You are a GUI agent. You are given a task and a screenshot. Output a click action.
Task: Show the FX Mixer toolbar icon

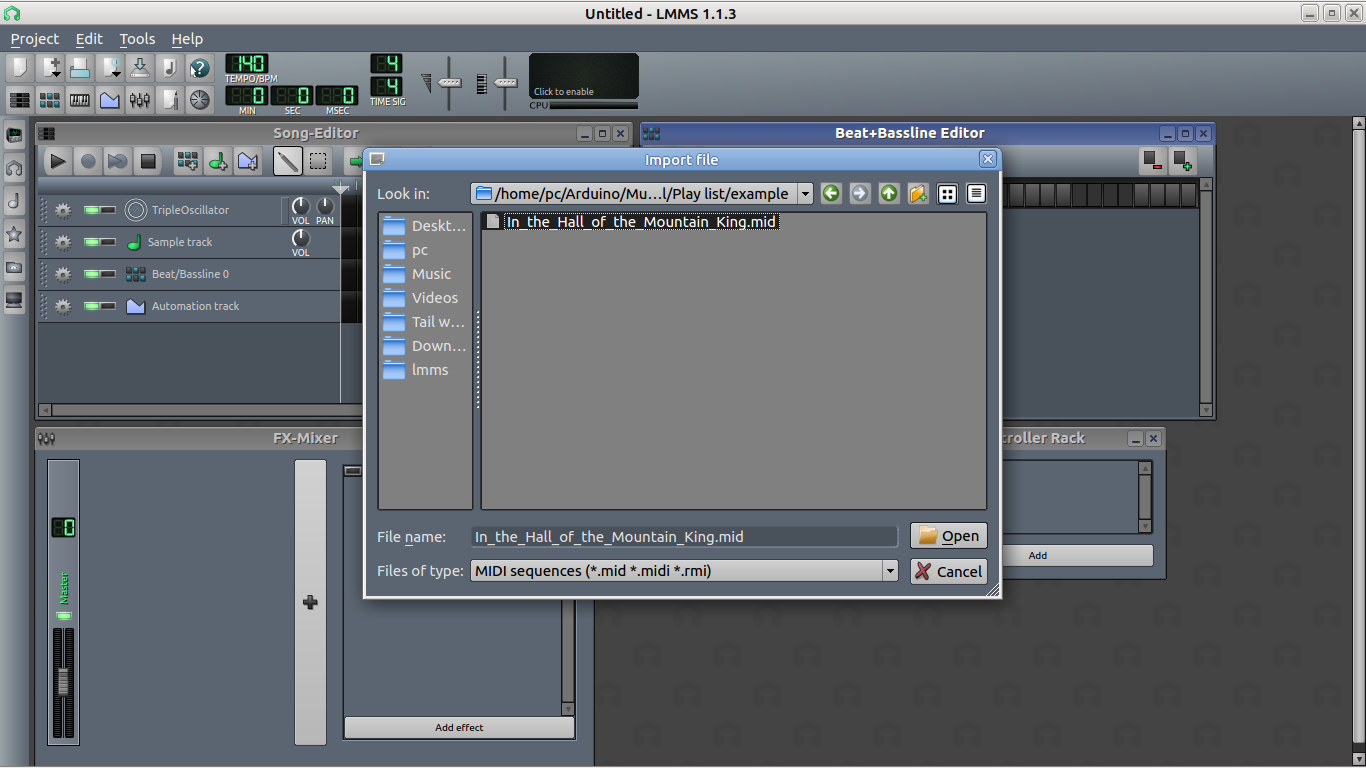(140, 99)
